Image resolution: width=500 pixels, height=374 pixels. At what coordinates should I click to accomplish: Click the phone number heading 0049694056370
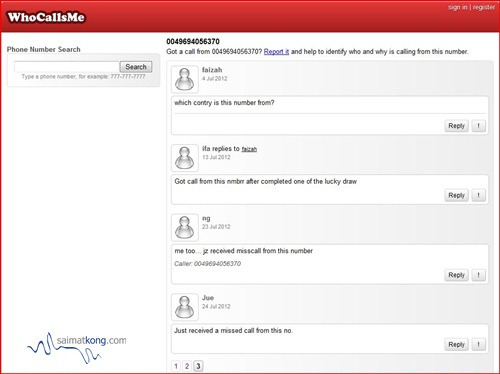193,42
